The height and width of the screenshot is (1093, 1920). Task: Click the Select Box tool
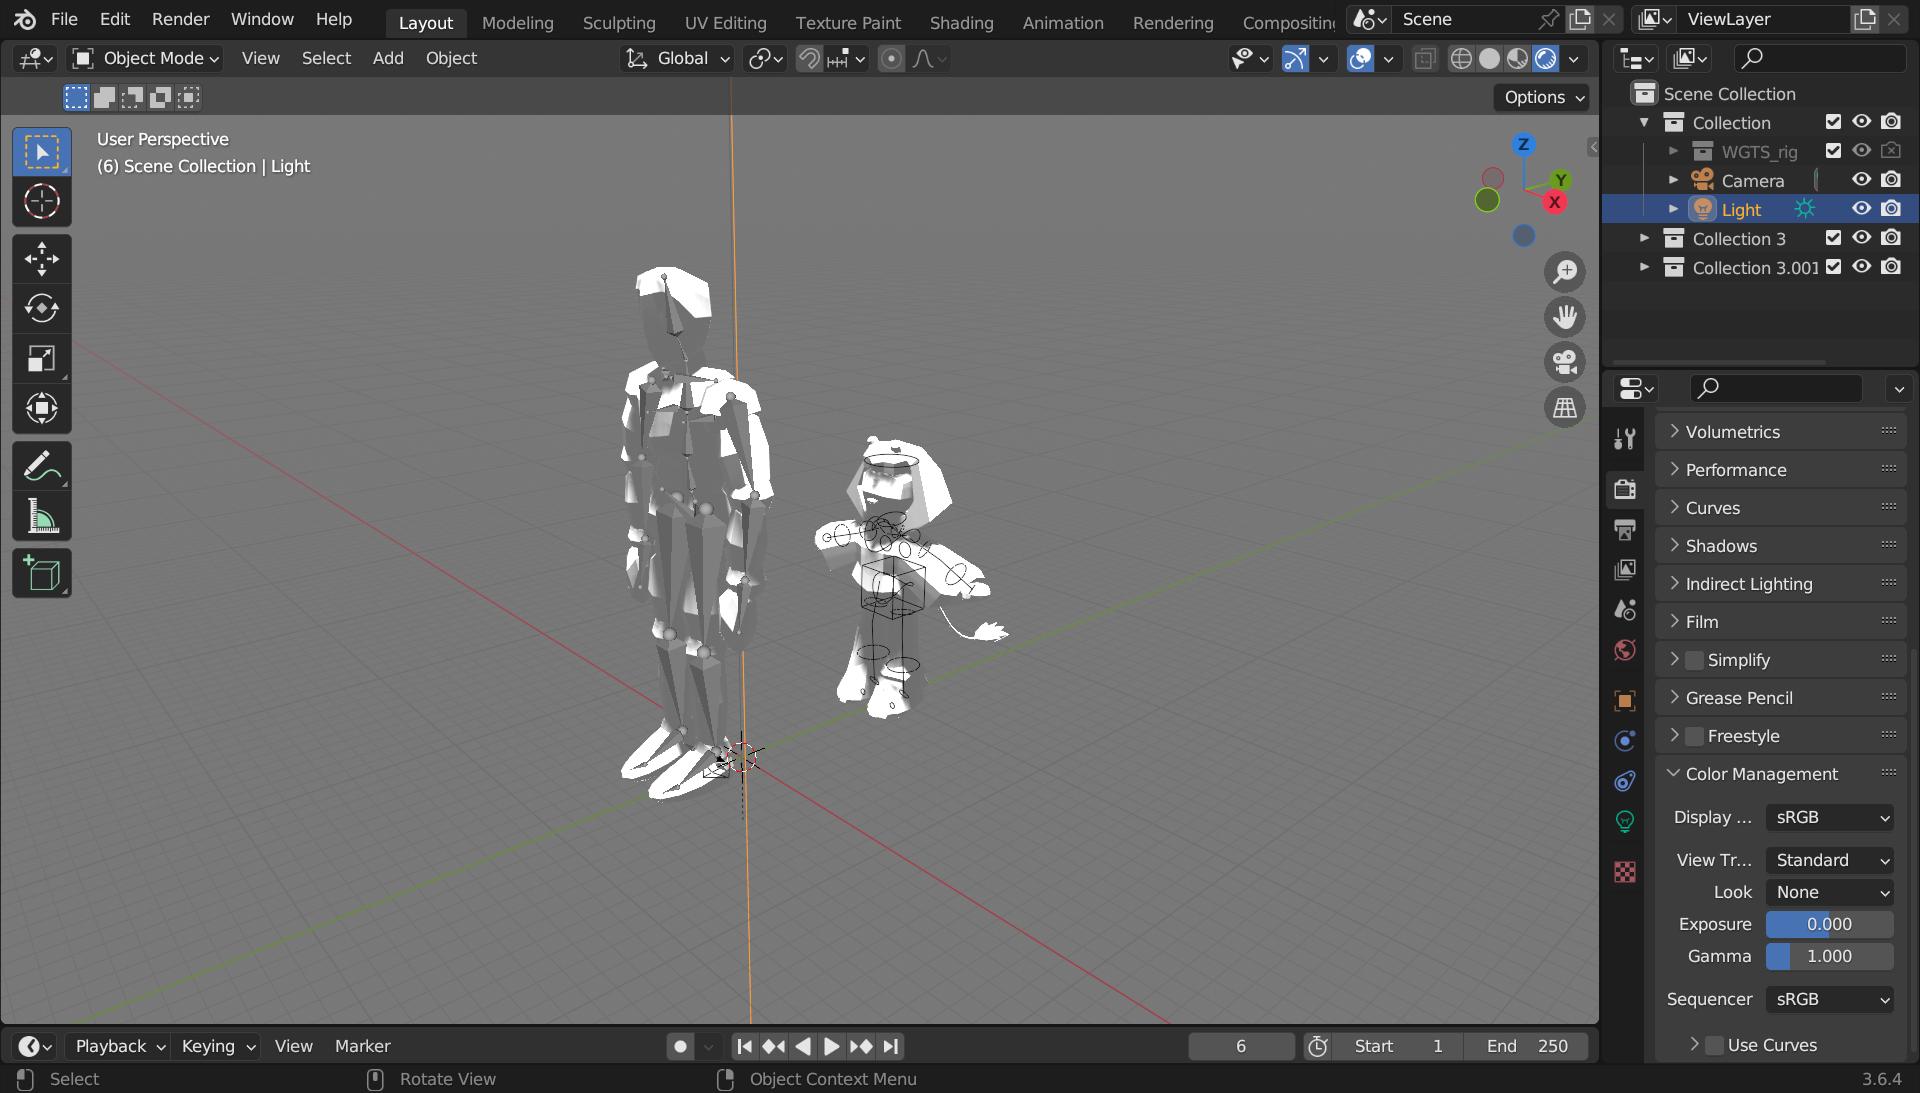tap(42, 152)
